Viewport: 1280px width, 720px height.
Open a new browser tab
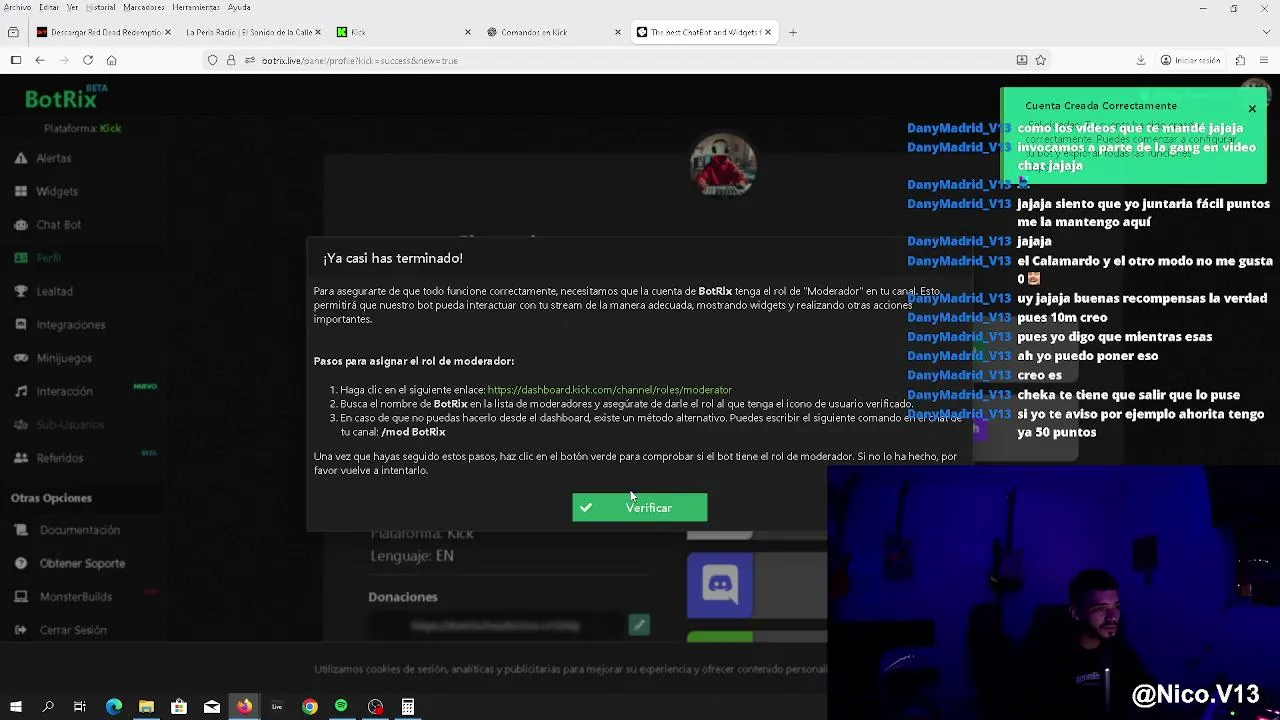click(793, 32)
